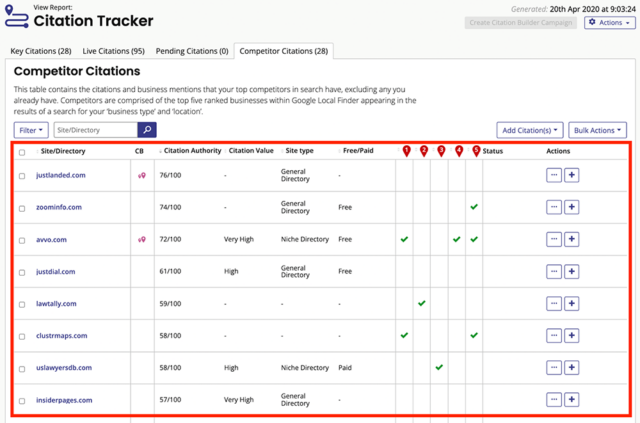Check the insiderpages.com row checkbox
The image size is (640, 423).
pyautogui.click(x=22, y=401)
